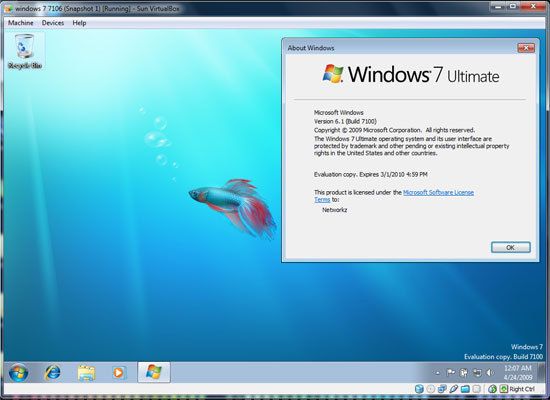The image size is (550, 400).
Task: Click the VirtualBox title bar icon
Action: pyautogui.click(x=8, y=8)
